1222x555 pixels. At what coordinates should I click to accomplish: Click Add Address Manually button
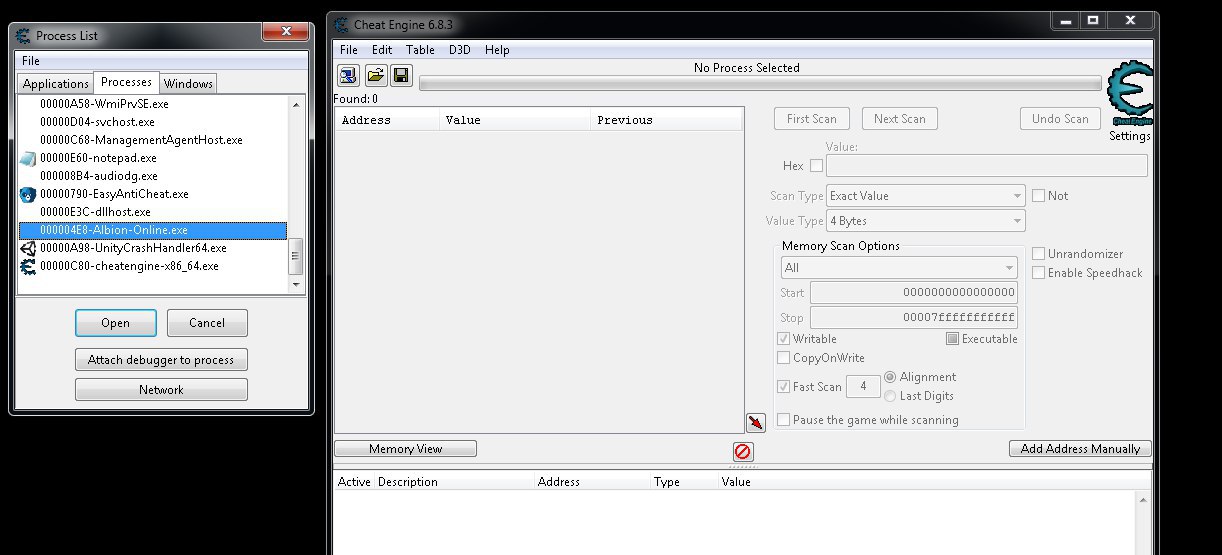(x=1080, y=449)
